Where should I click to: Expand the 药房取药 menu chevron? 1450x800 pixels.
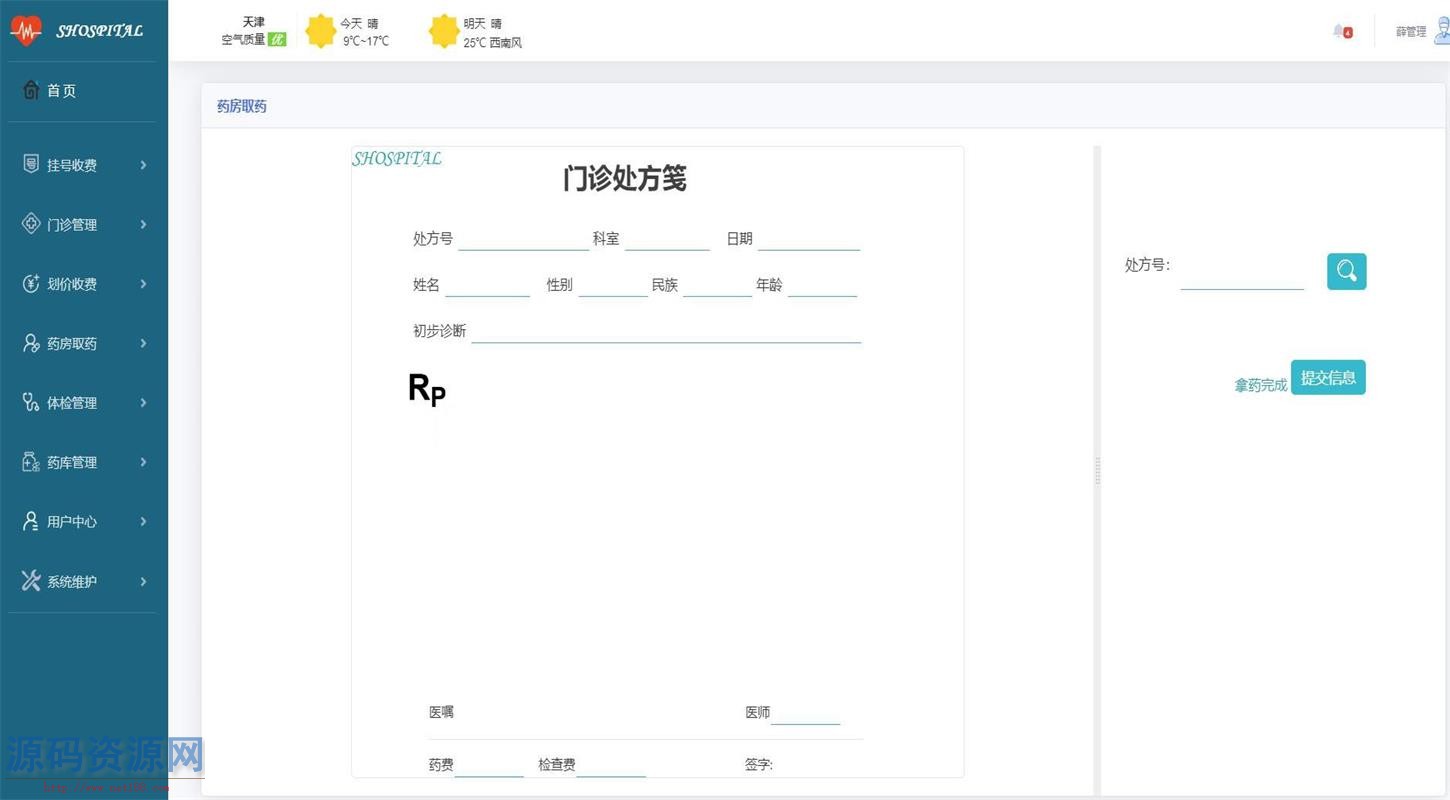coord(143,343)
